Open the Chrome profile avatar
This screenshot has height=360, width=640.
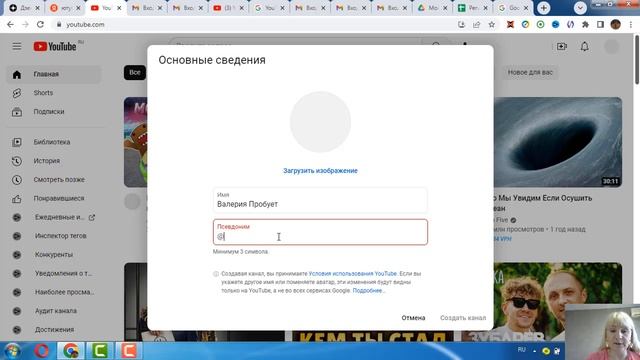coord(616,24)
